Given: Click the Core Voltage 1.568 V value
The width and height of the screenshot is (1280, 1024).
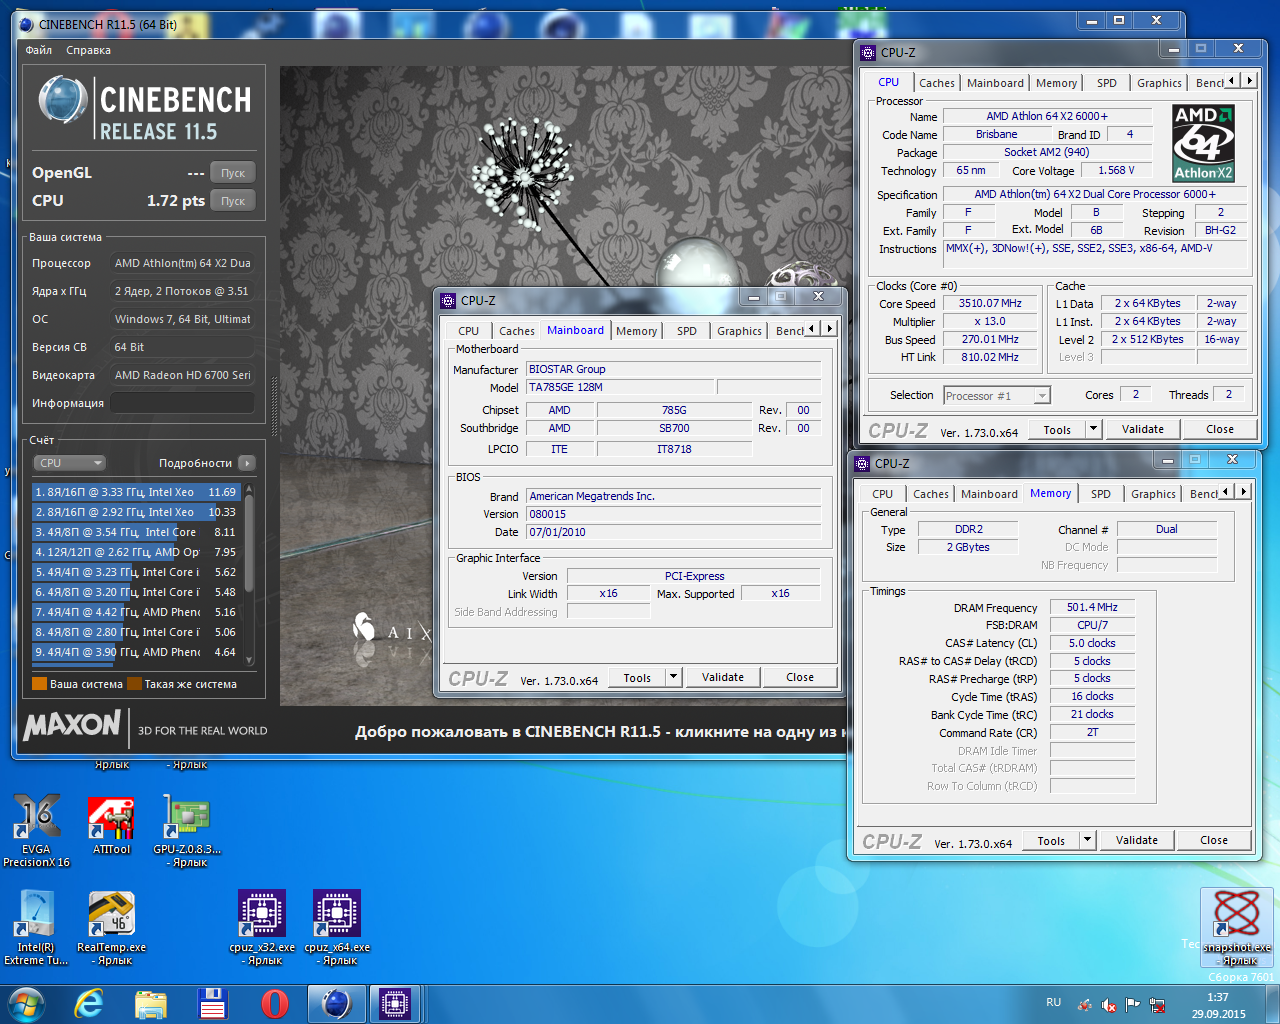Looking at the screenshot, I should click(x=1117, y=170).
